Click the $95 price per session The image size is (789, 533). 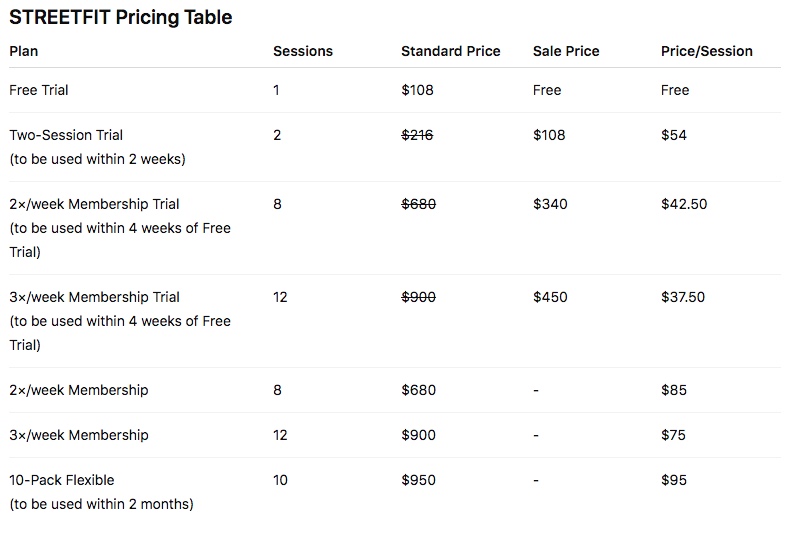click(674, 480)
